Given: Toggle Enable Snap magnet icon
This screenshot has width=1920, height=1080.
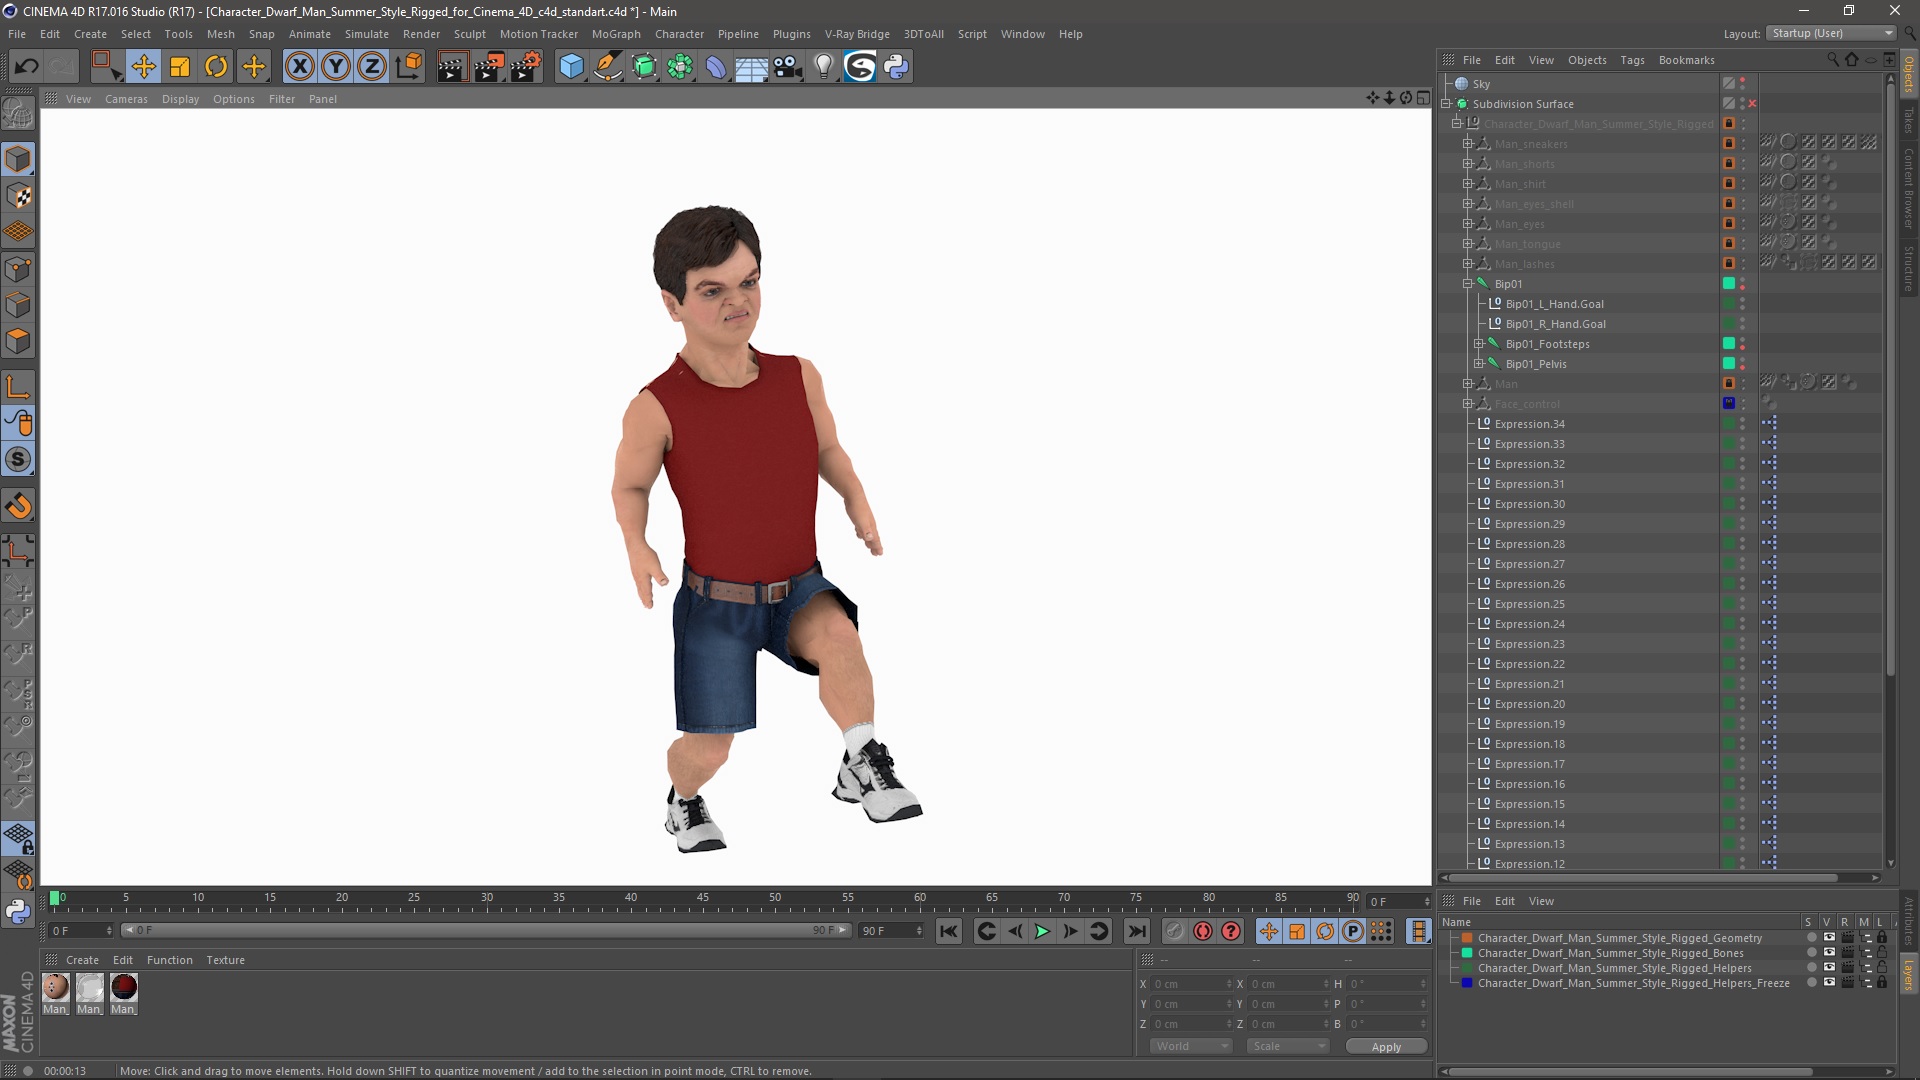Looking at the screenshot, I should point(18,506).
